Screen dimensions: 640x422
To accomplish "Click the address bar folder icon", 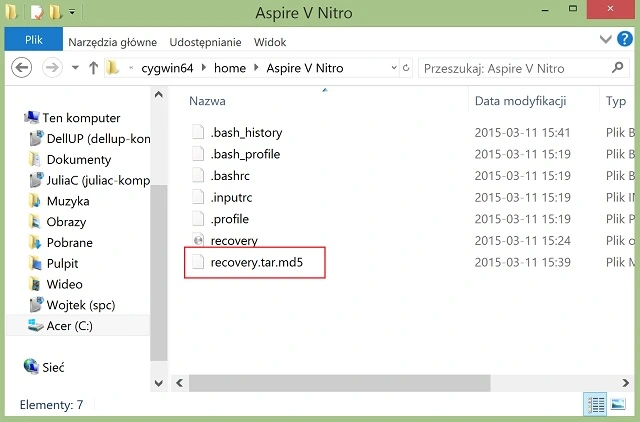I will (112, 67).
